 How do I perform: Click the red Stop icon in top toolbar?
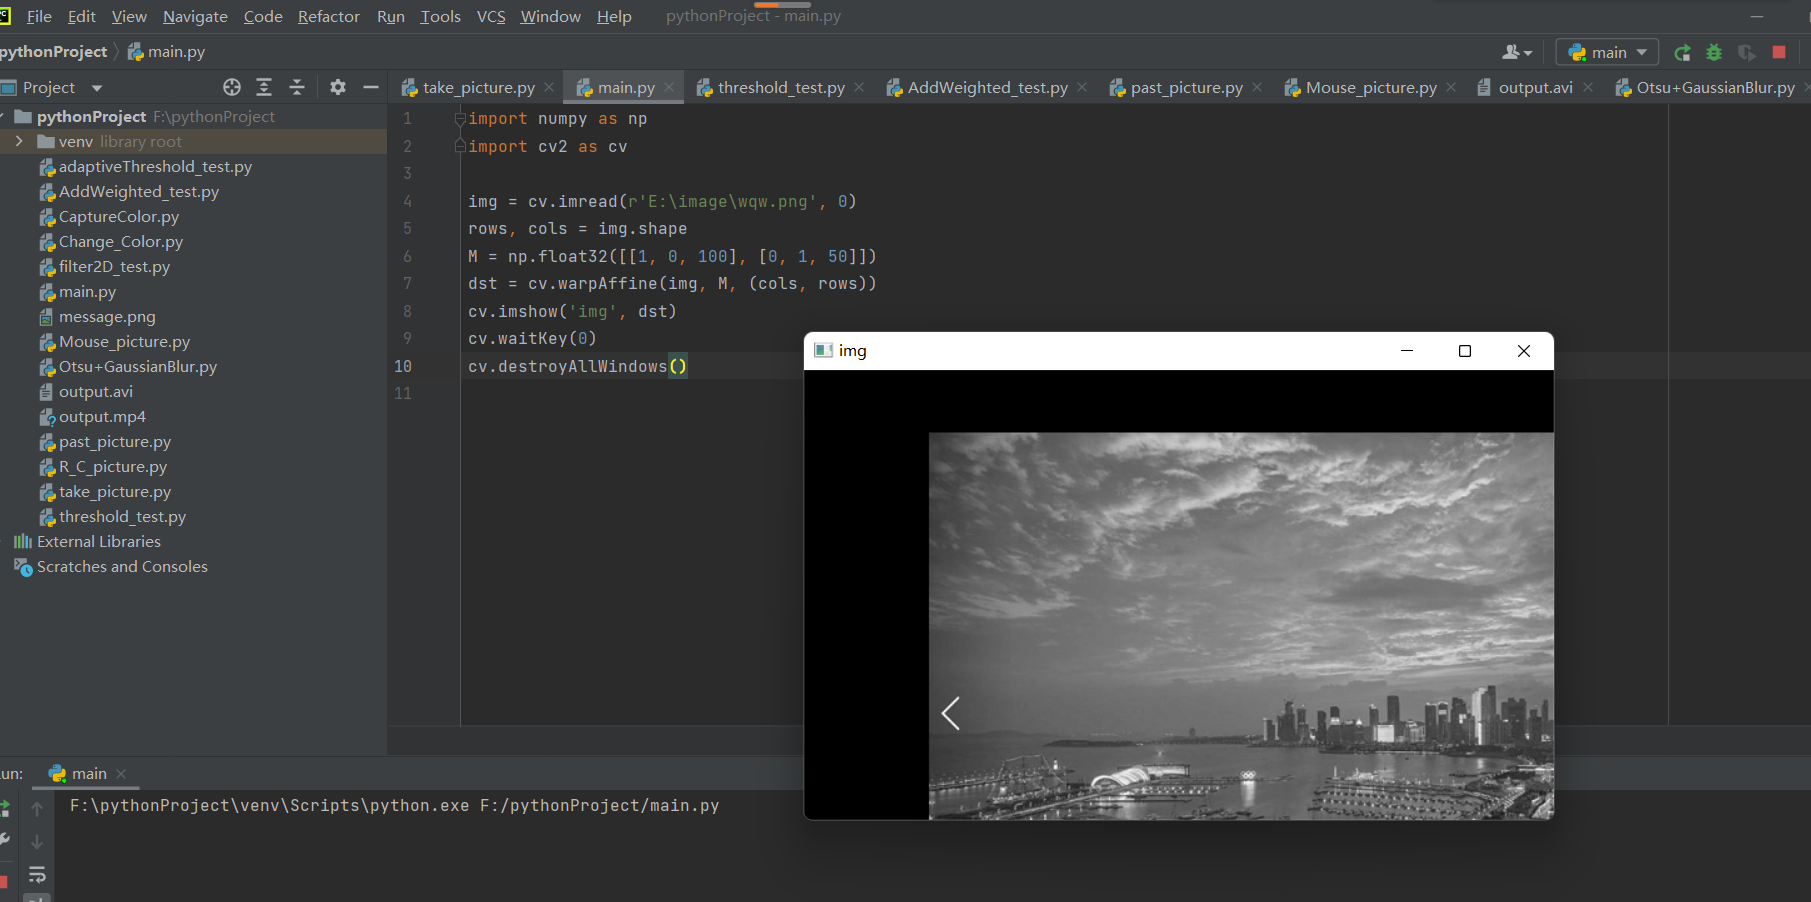tap(1779, 52)
